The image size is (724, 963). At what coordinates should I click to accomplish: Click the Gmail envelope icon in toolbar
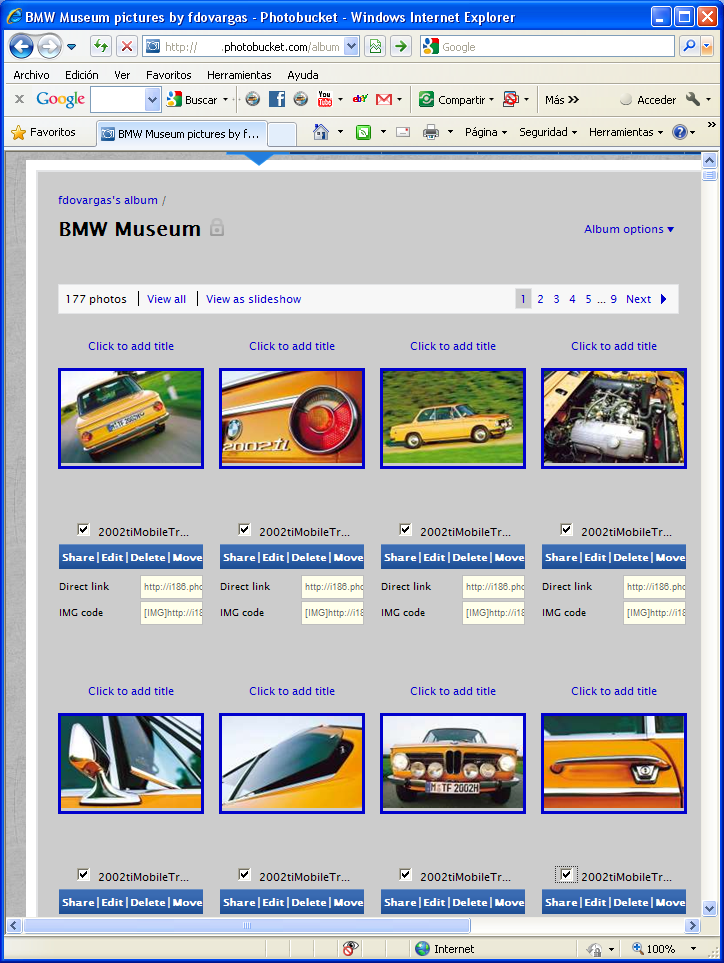[x=384, y=99]
